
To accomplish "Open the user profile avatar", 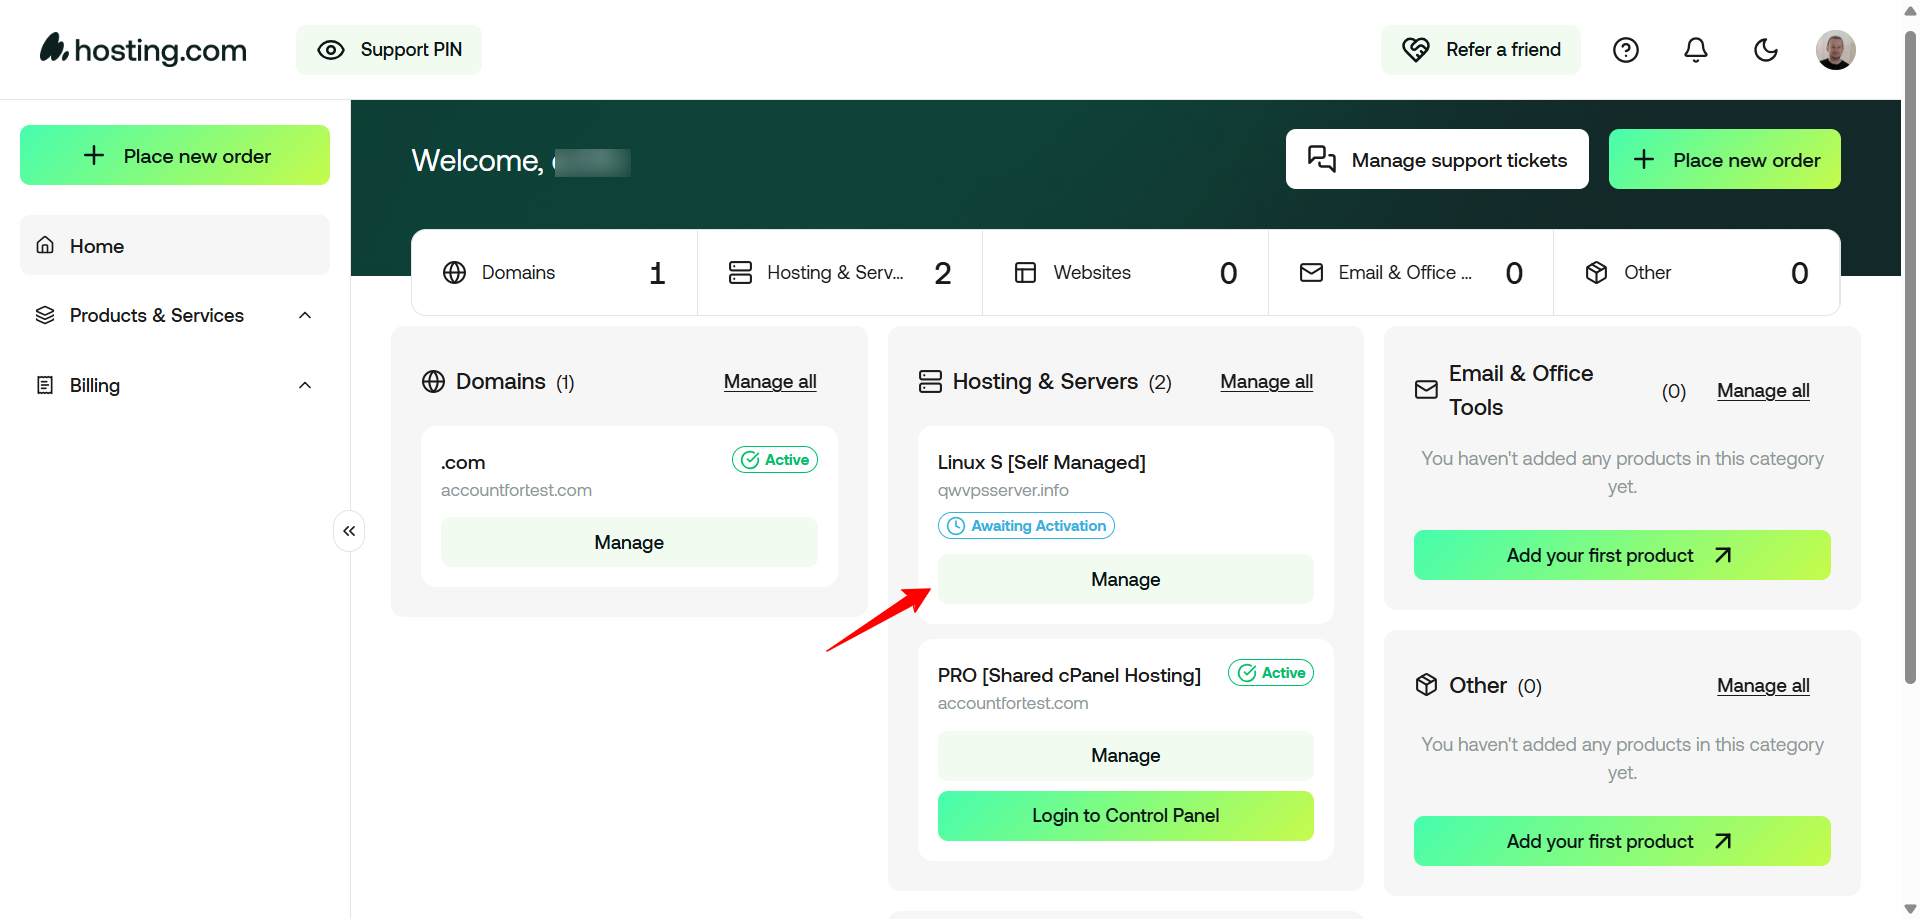I will (x=1836, y=50).
